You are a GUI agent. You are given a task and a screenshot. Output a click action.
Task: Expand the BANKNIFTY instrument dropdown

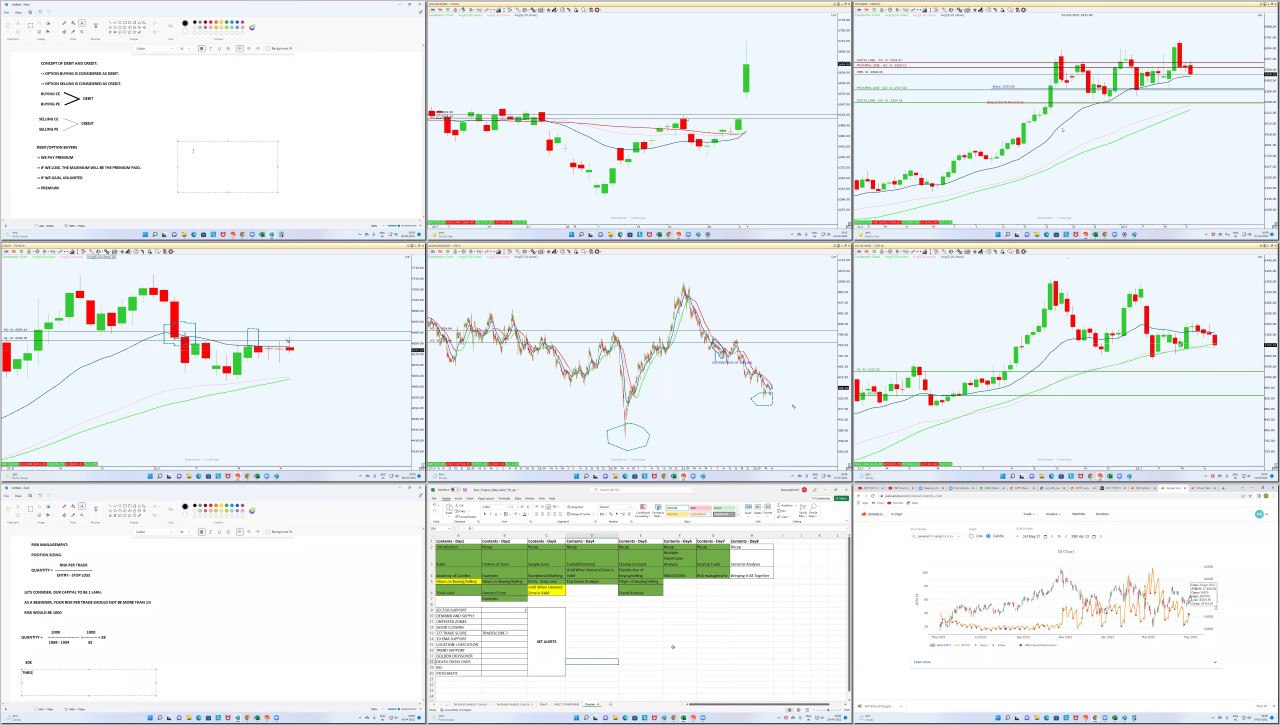tap(959, 536)
